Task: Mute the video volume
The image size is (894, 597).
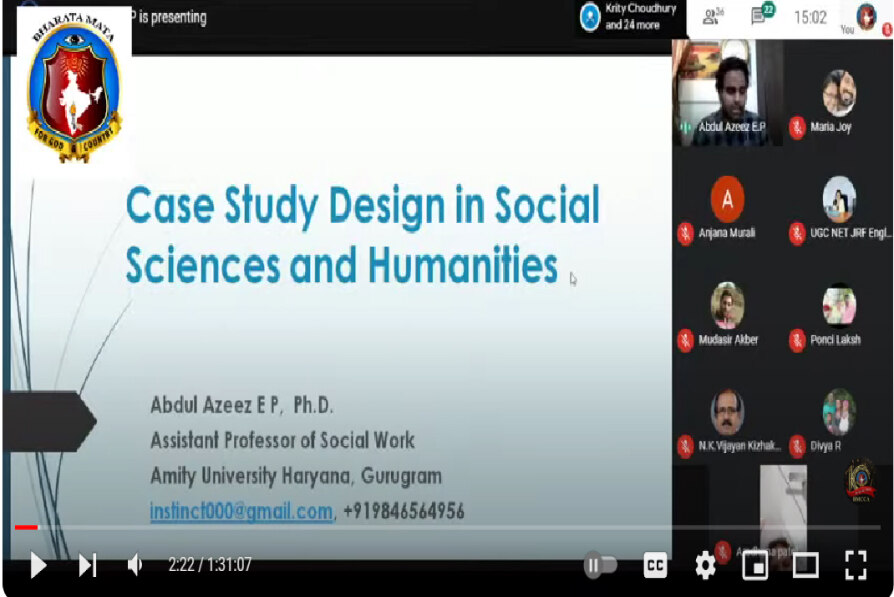Action: tap(135, 565)
